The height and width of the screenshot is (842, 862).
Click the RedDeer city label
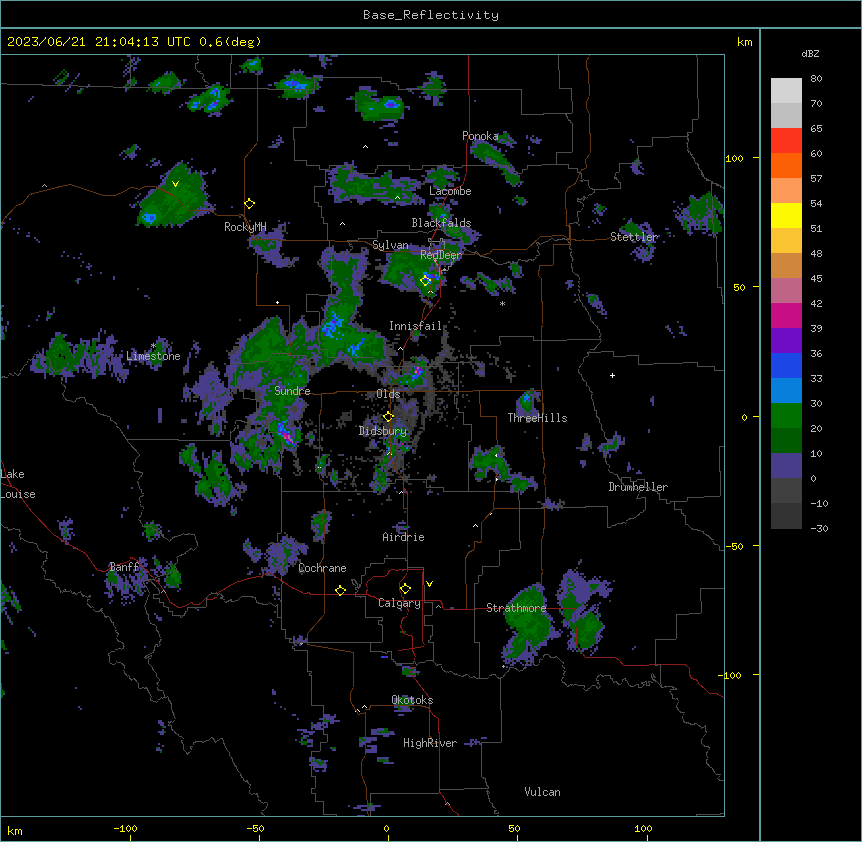point(441,255)
